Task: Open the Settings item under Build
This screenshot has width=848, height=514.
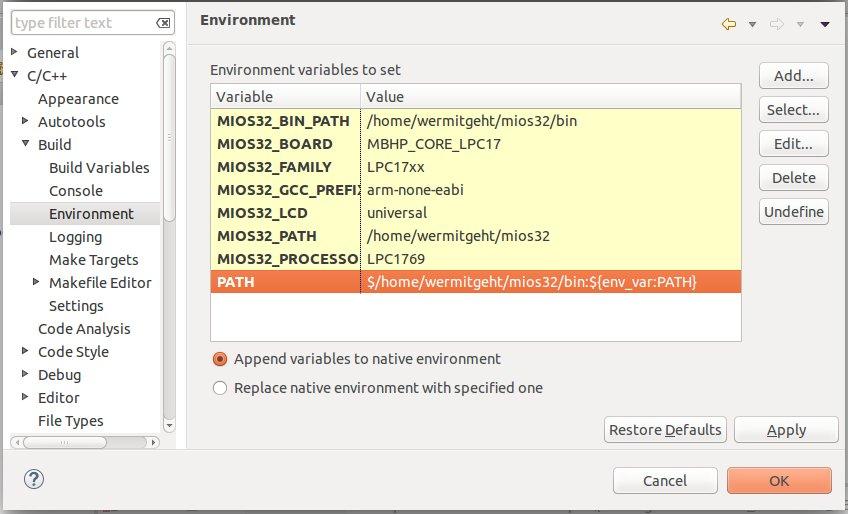Action: pos(76,306)
